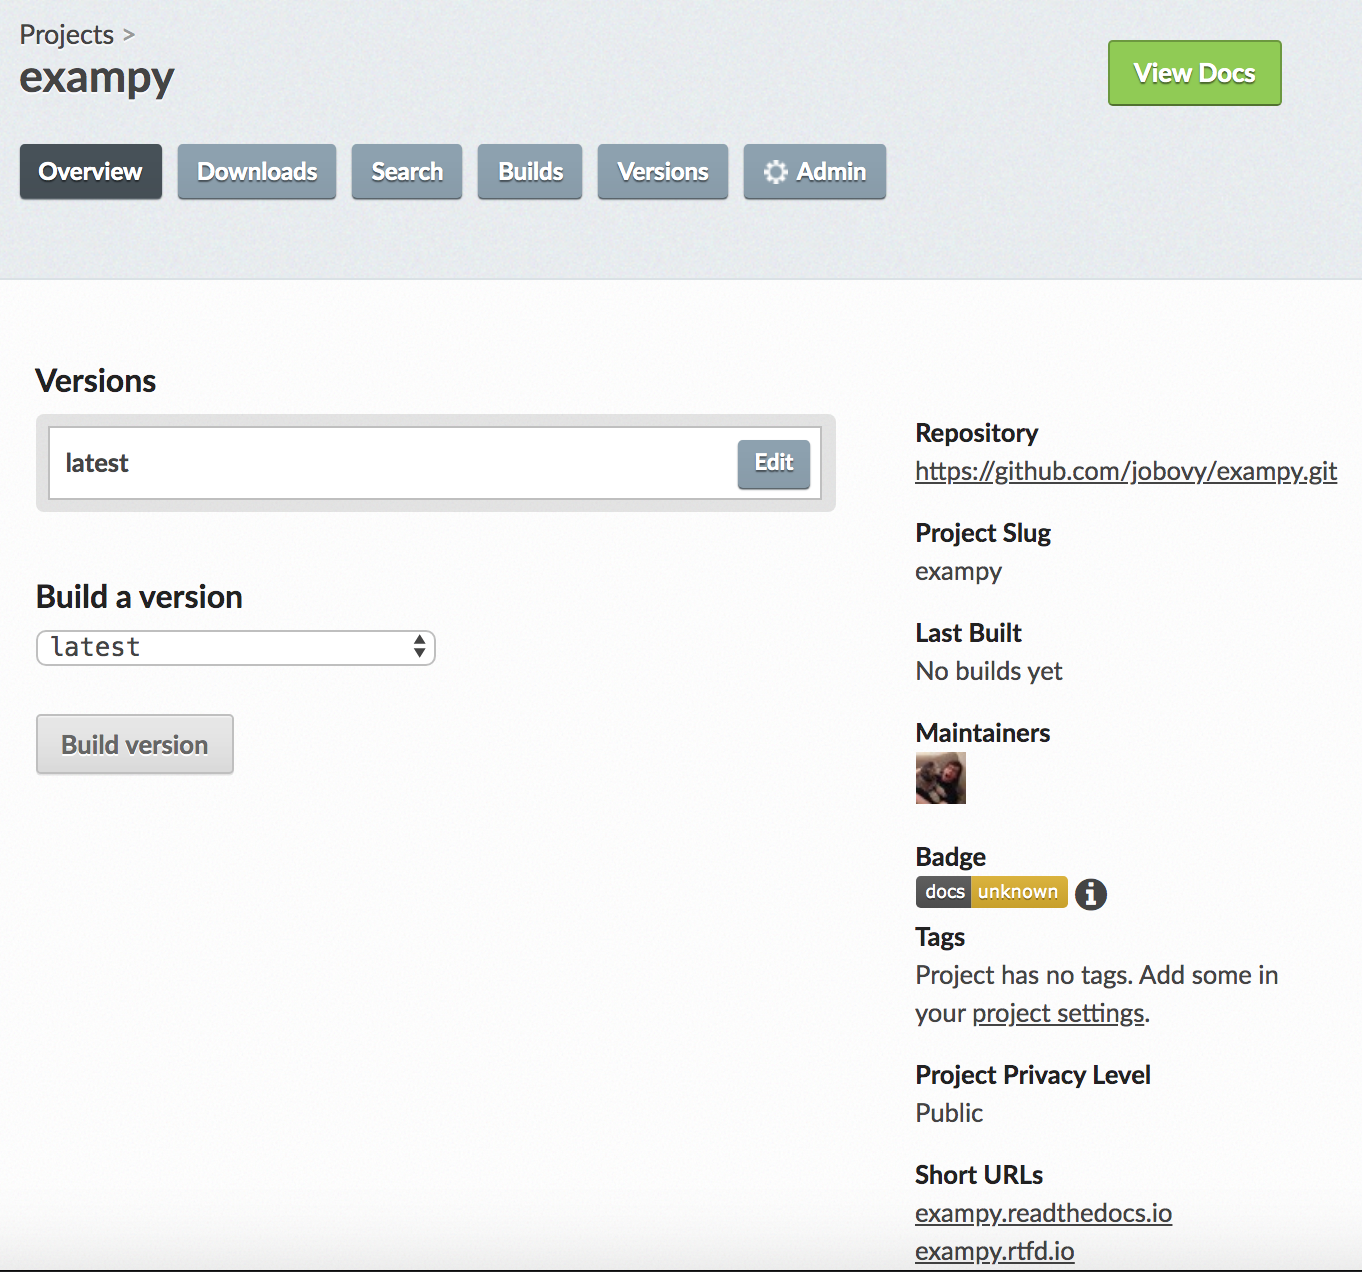Go to the Builds tab
The width and height of the screenshot is (1362, 1272).
pyautogui.click(x=530, y=171)
